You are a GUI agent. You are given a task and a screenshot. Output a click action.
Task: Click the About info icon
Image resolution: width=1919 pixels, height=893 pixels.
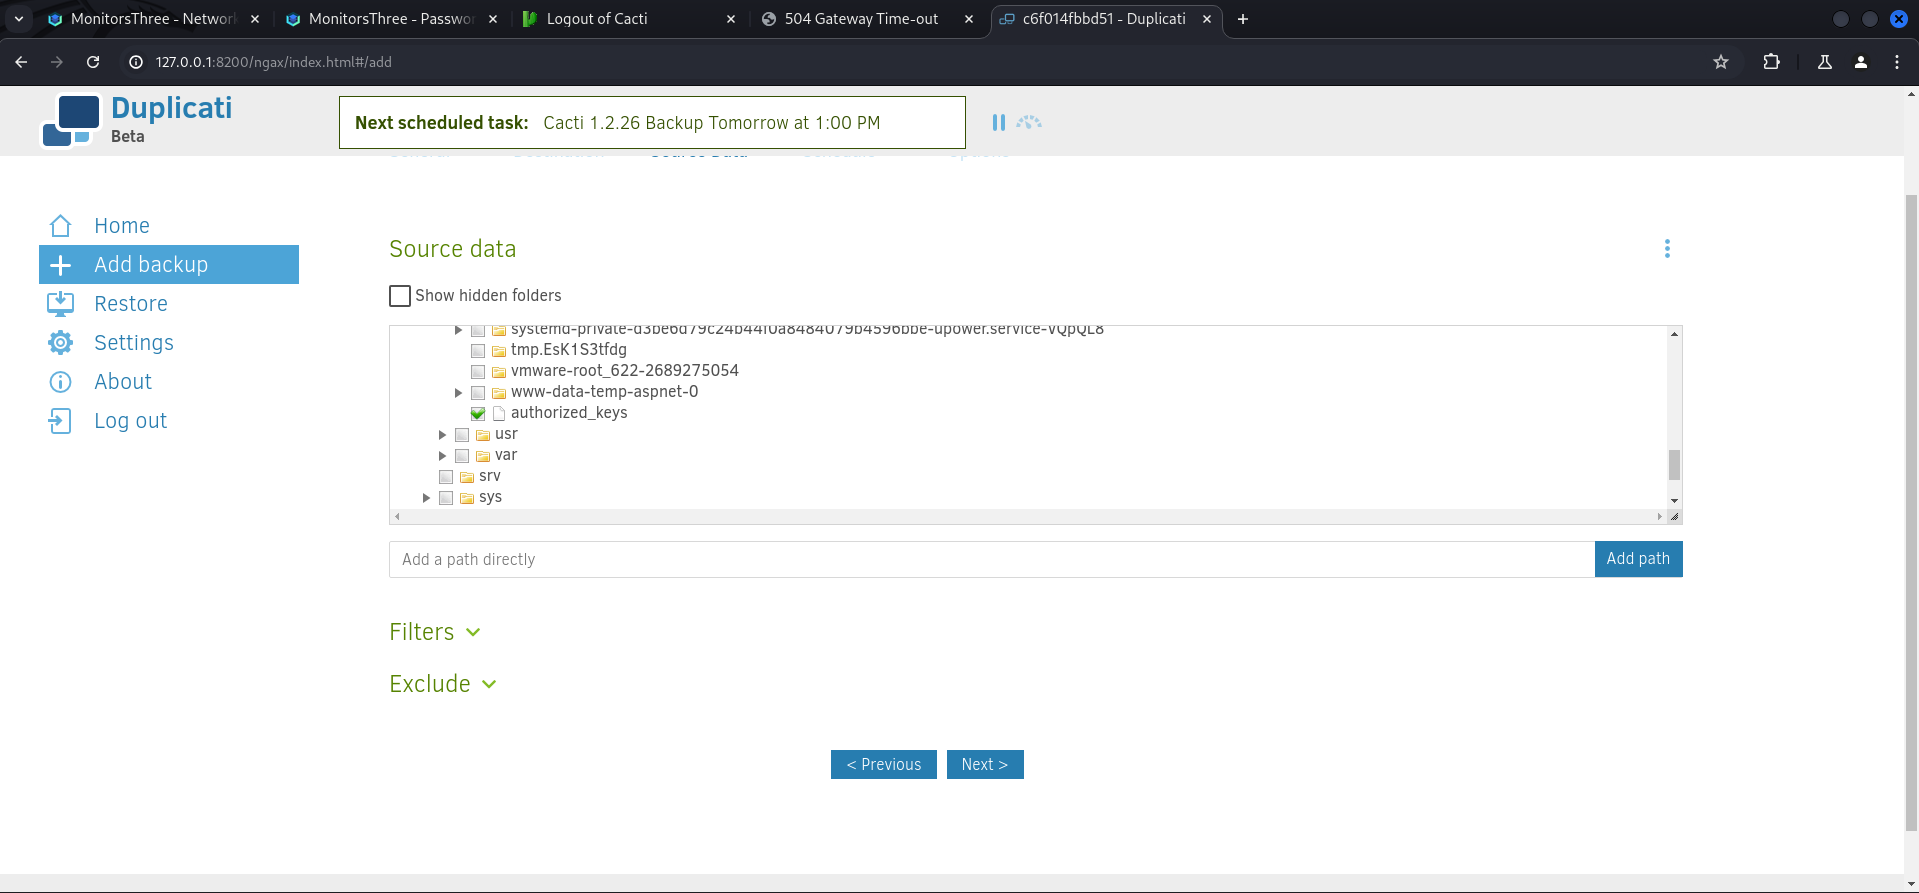pyautogui.click(x=60, y=382)
